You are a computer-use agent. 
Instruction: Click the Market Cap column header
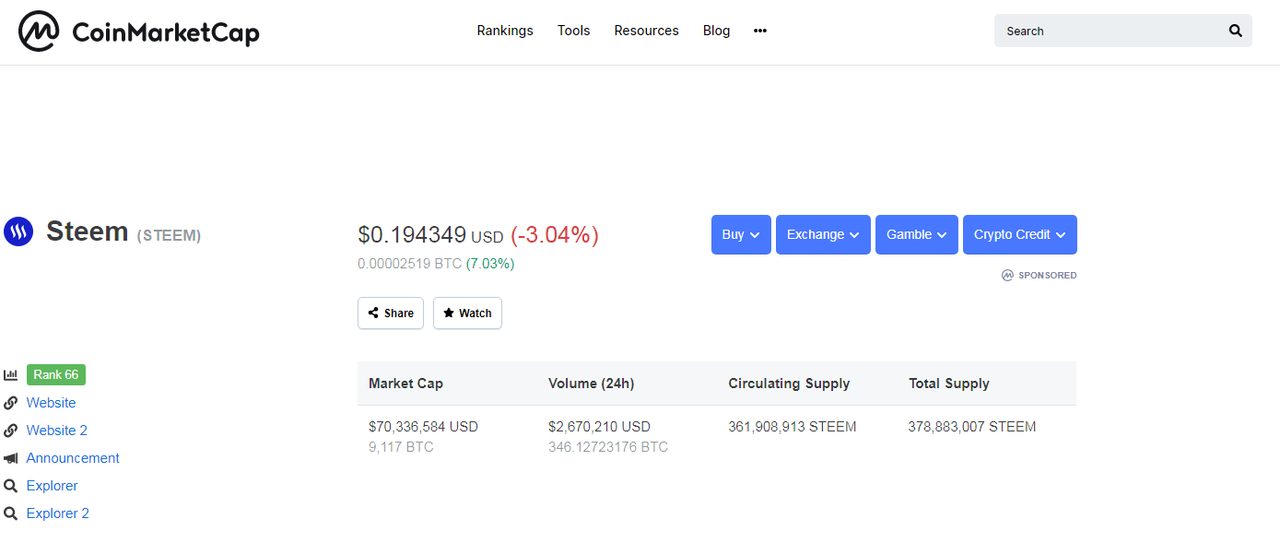click(406, 383)
